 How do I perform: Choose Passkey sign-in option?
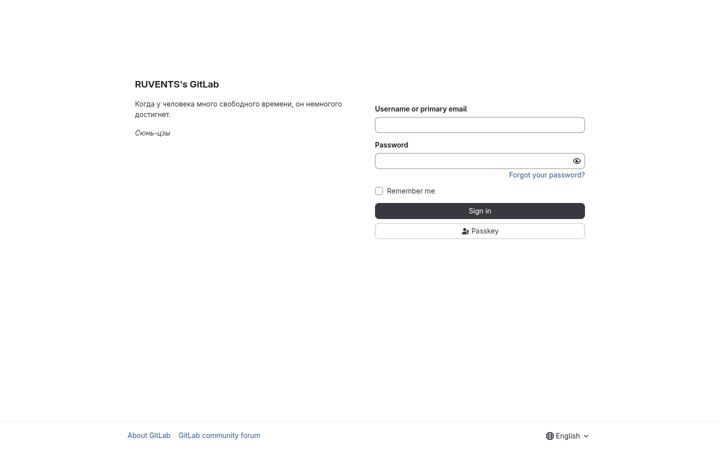480,231
